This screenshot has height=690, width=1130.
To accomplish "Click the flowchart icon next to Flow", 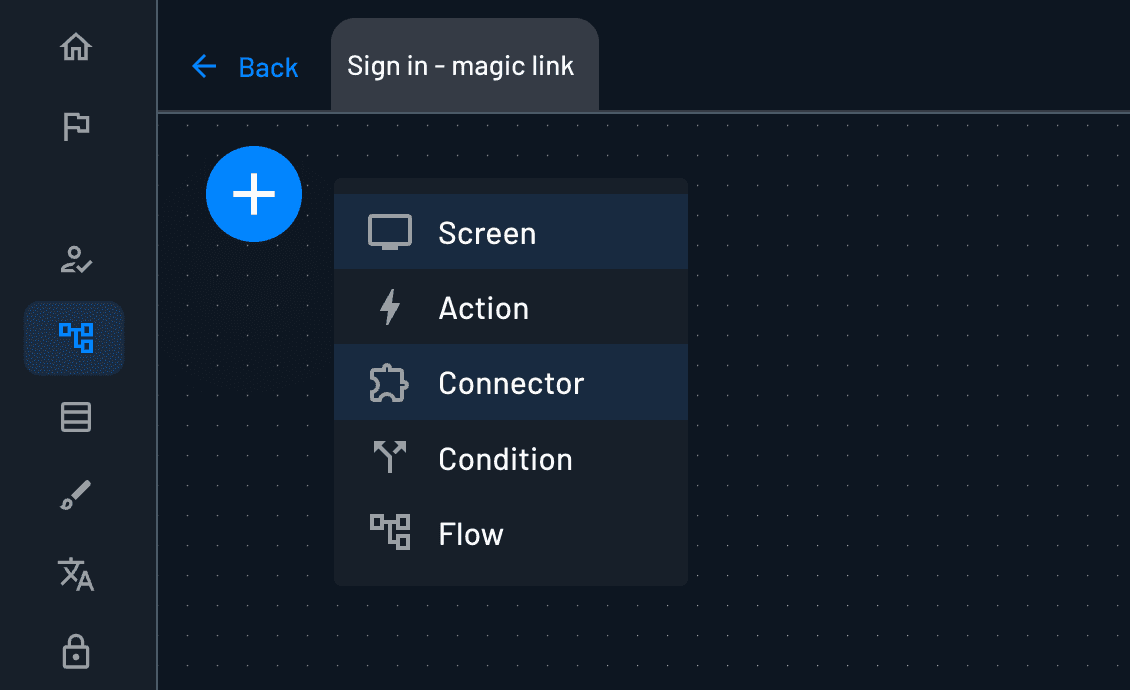I will [390, 532].
